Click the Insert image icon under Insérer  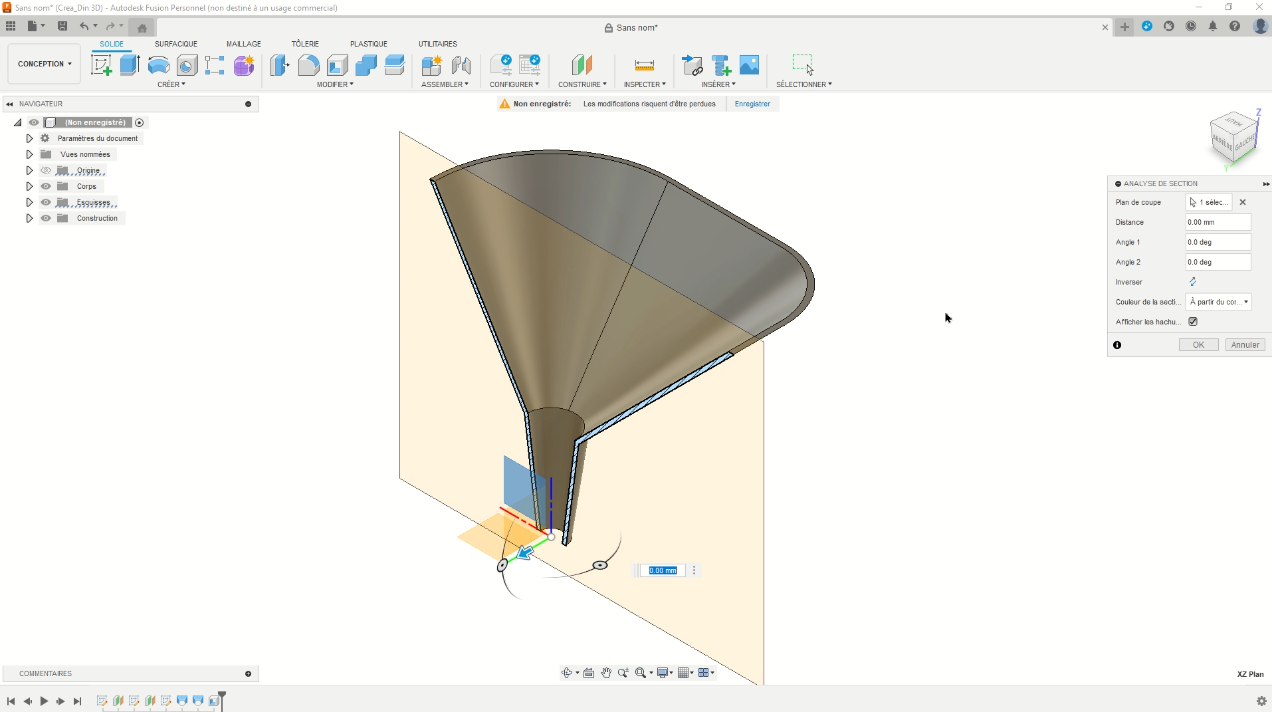(x=749, y=65)
